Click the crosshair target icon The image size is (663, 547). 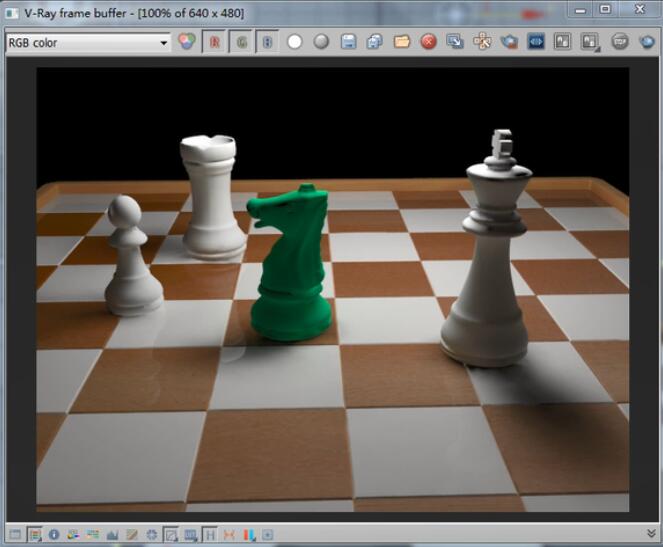click(151, 535)
